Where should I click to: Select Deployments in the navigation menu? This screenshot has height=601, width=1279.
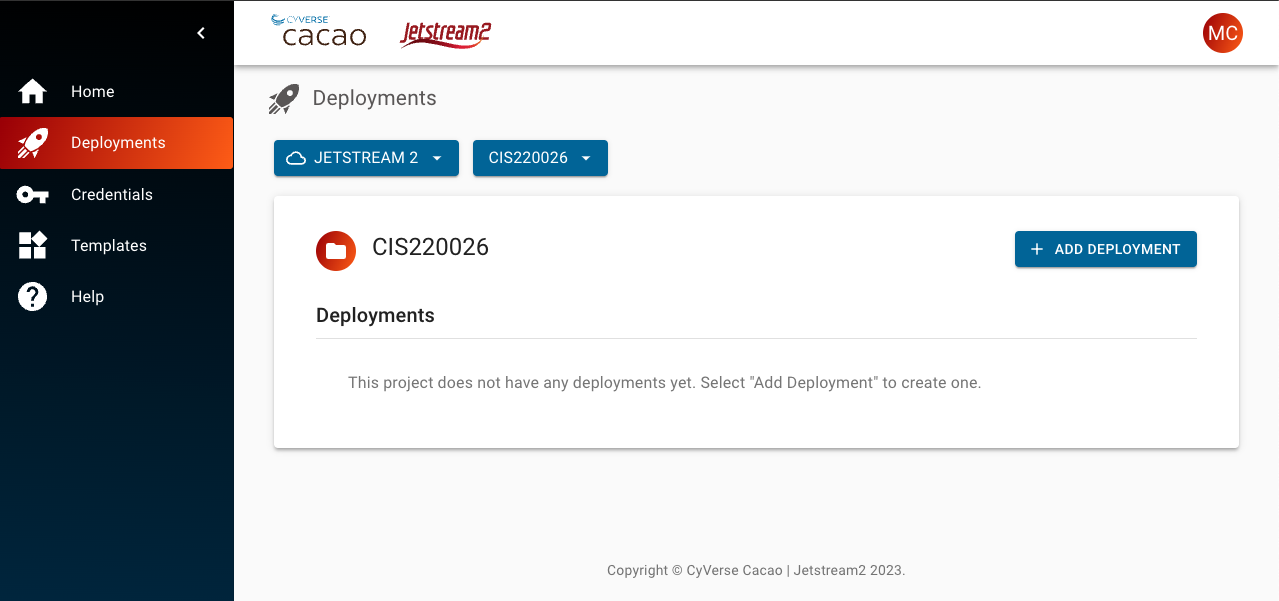(x=118, y=142)
